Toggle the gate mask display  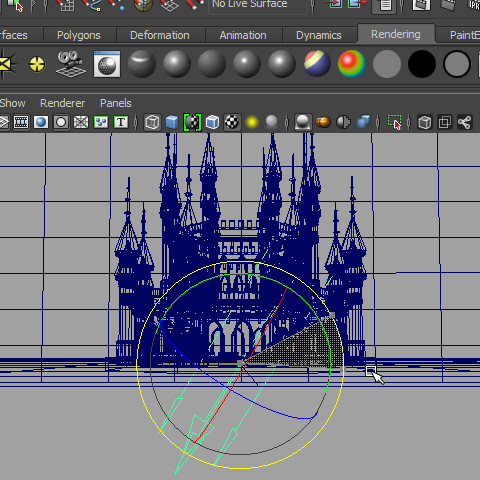coord(61,122)
